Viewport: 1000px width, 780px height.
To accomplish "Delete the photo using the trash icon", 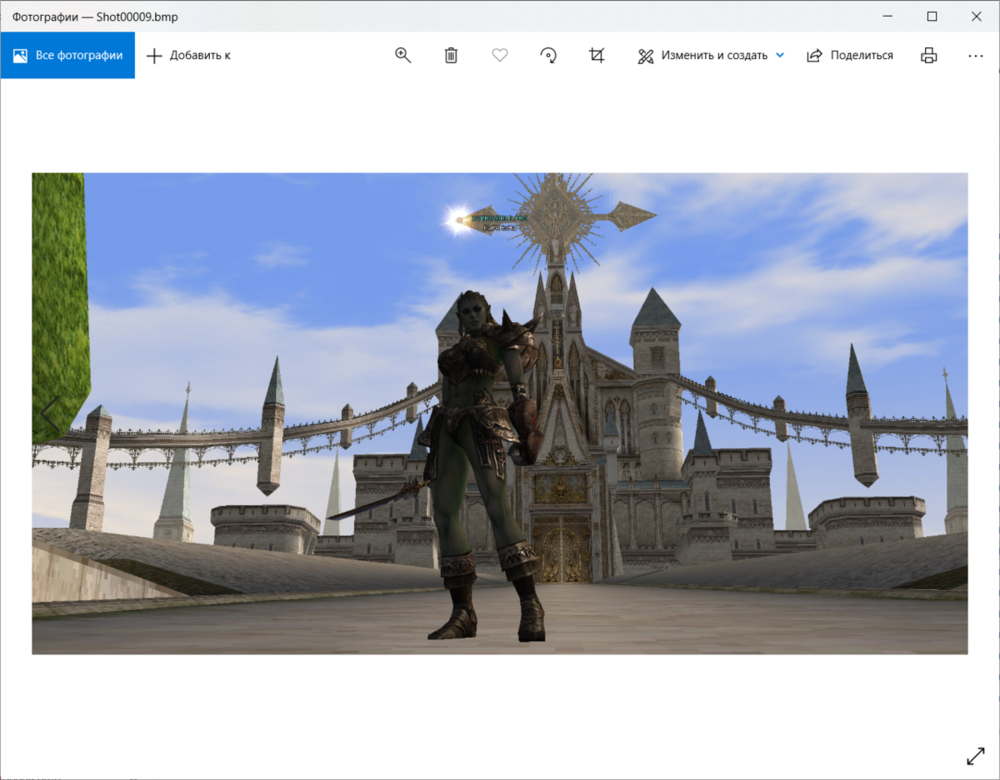I will click(451, 55).
